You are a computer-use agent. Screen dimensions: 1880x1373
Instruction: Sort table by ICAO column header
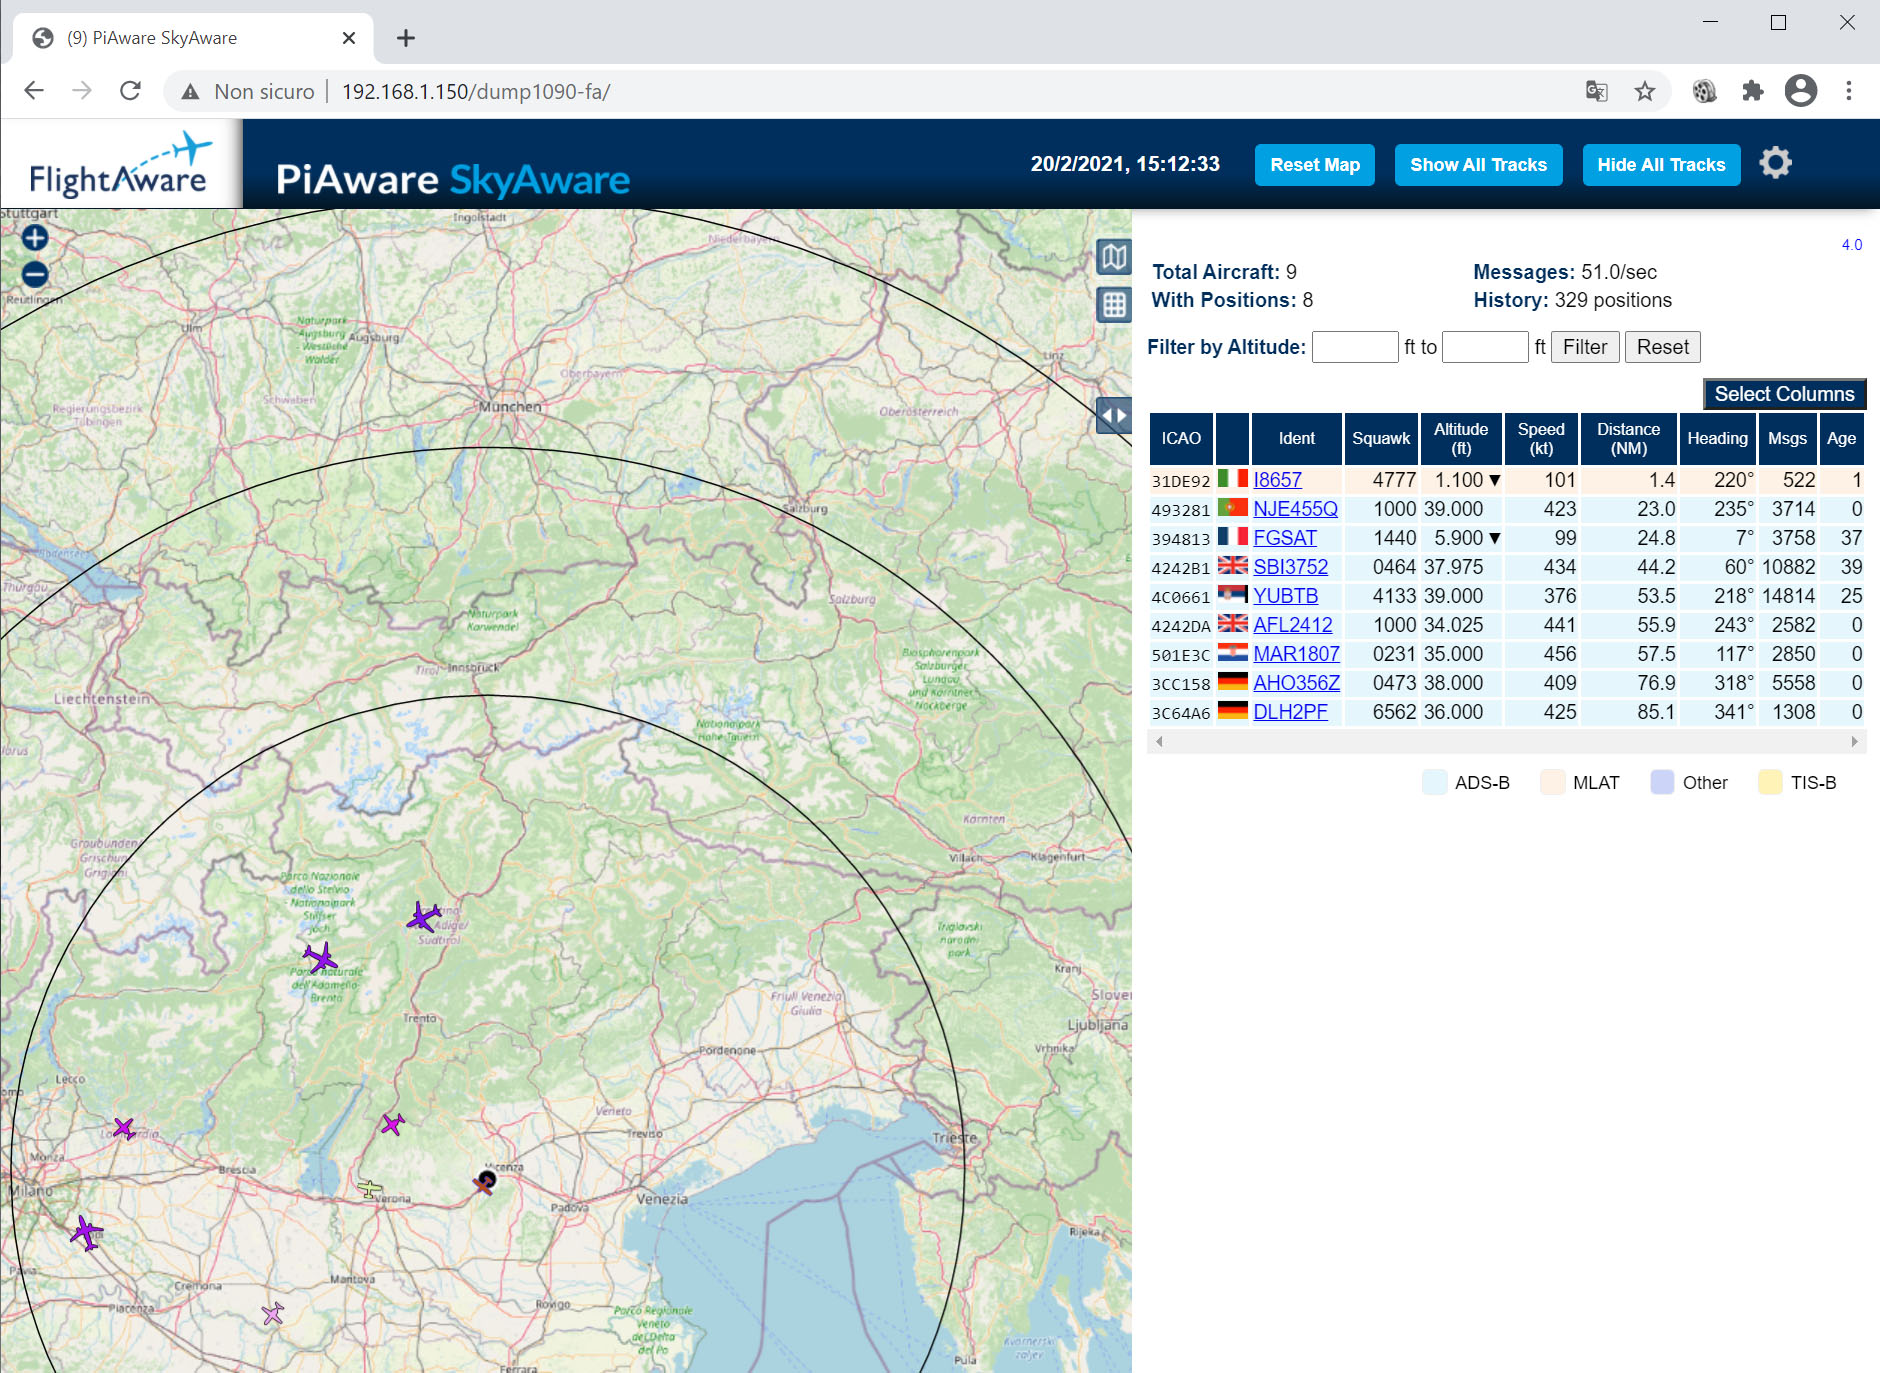click(1181, 438)
